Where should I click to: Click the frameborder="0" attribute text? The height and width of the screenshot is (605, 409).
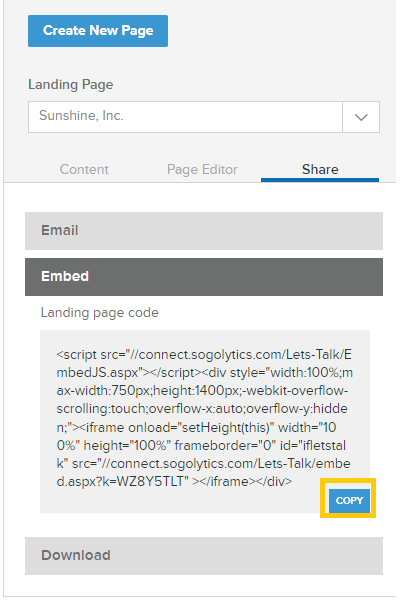tap(225, 446)
